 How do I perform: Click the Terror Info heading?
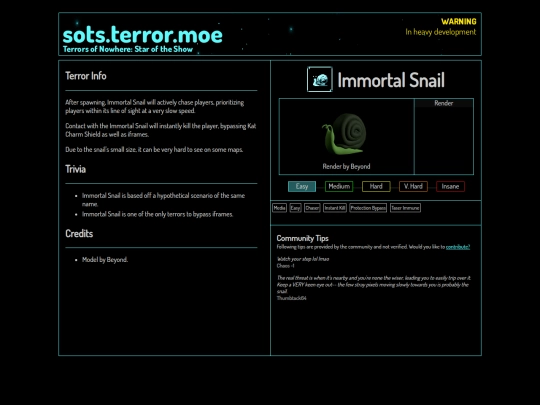86,76
